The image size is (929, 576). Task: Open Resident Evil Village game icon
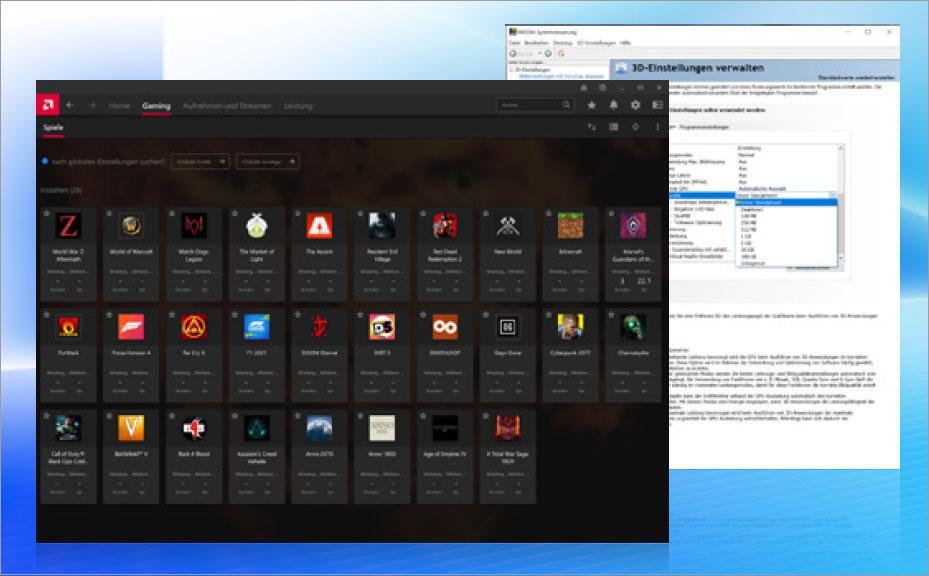pos(382,226)
